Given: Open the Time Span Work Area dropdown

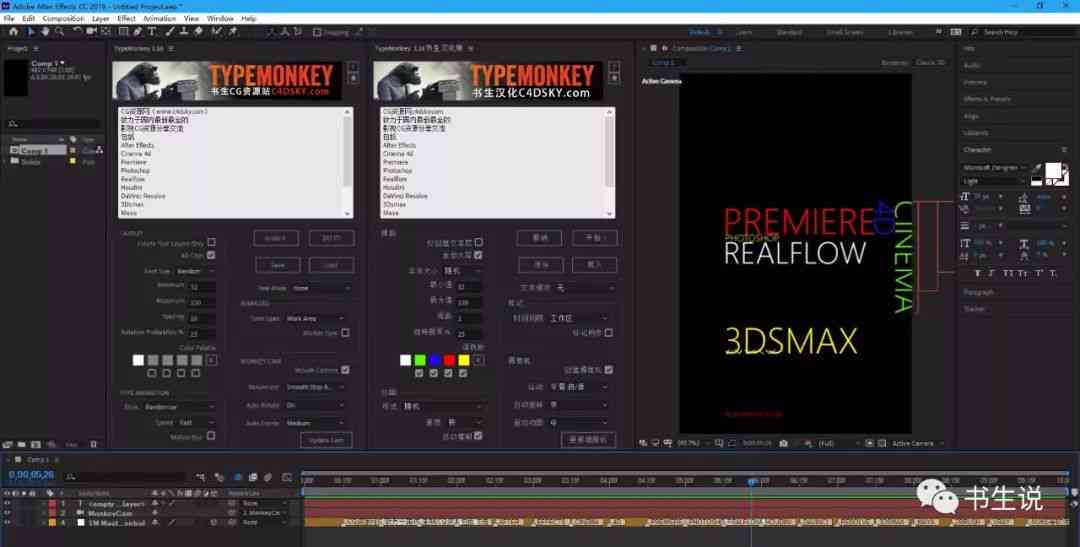Looking at the screenshot, I should coord(316,318).
